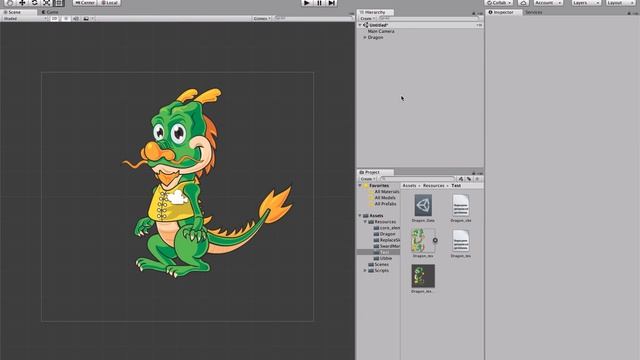
Task: Click the Resources breadcrumb
Action: point(433,186)
